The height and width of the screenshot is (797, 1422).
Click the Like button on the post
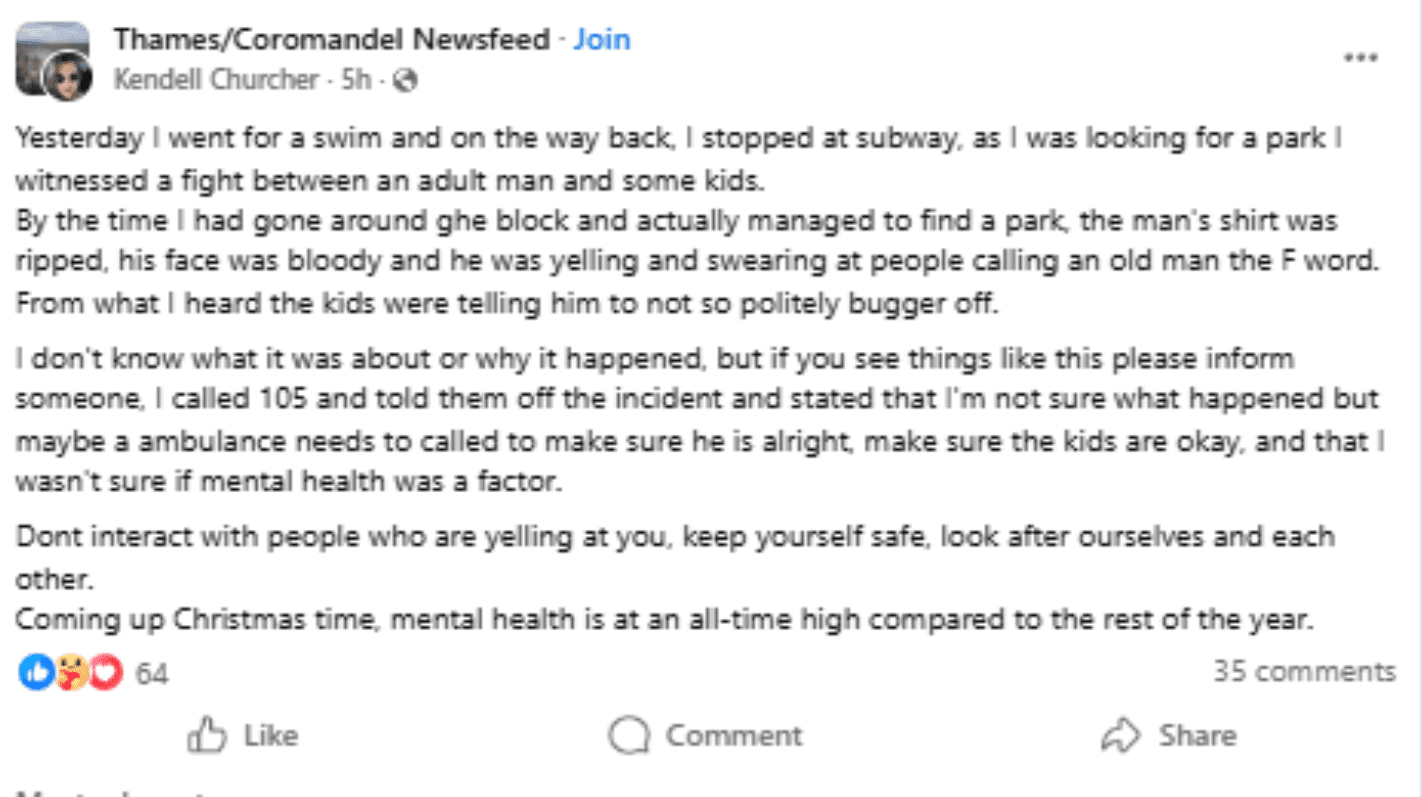click(244, 735)
